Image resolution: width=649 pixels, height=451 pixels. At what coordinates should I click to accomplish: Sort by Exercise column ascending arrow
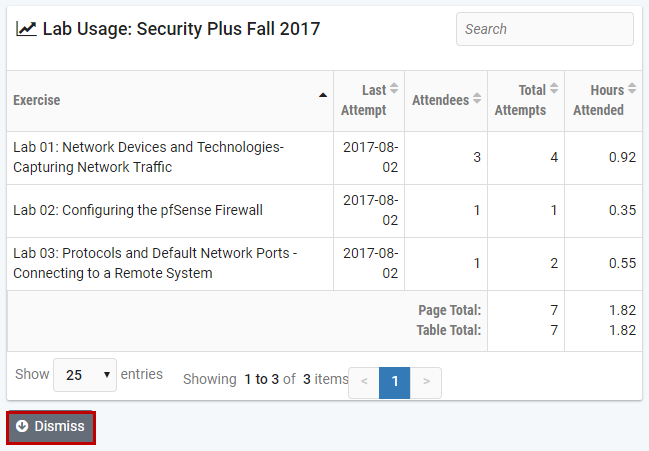[322, 95]
